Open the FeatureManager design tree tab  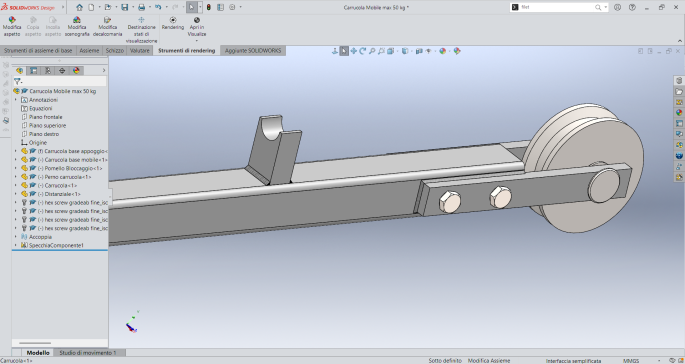click(x=20, y=70)
